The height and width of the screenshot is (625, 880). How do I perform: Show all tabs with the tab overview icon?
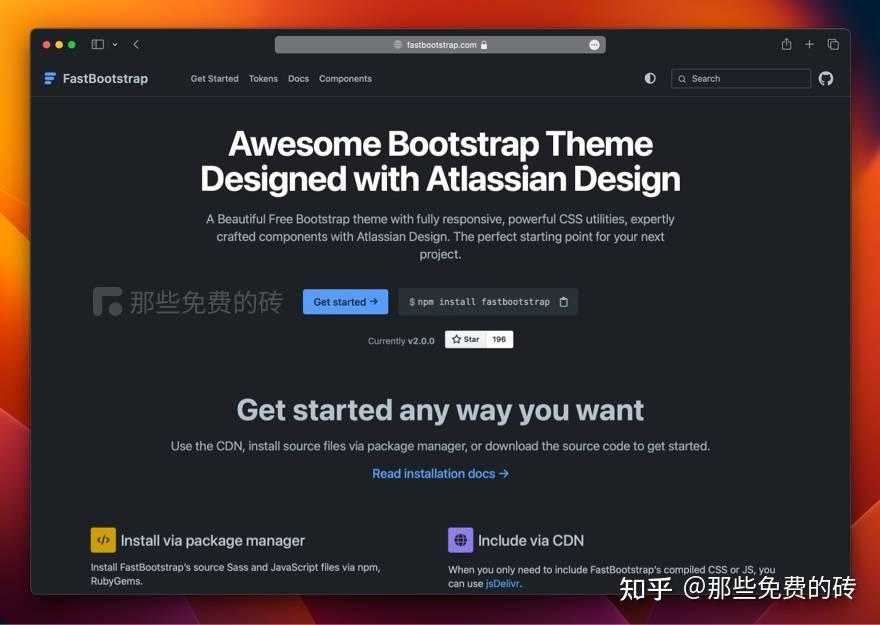point(834,44)
